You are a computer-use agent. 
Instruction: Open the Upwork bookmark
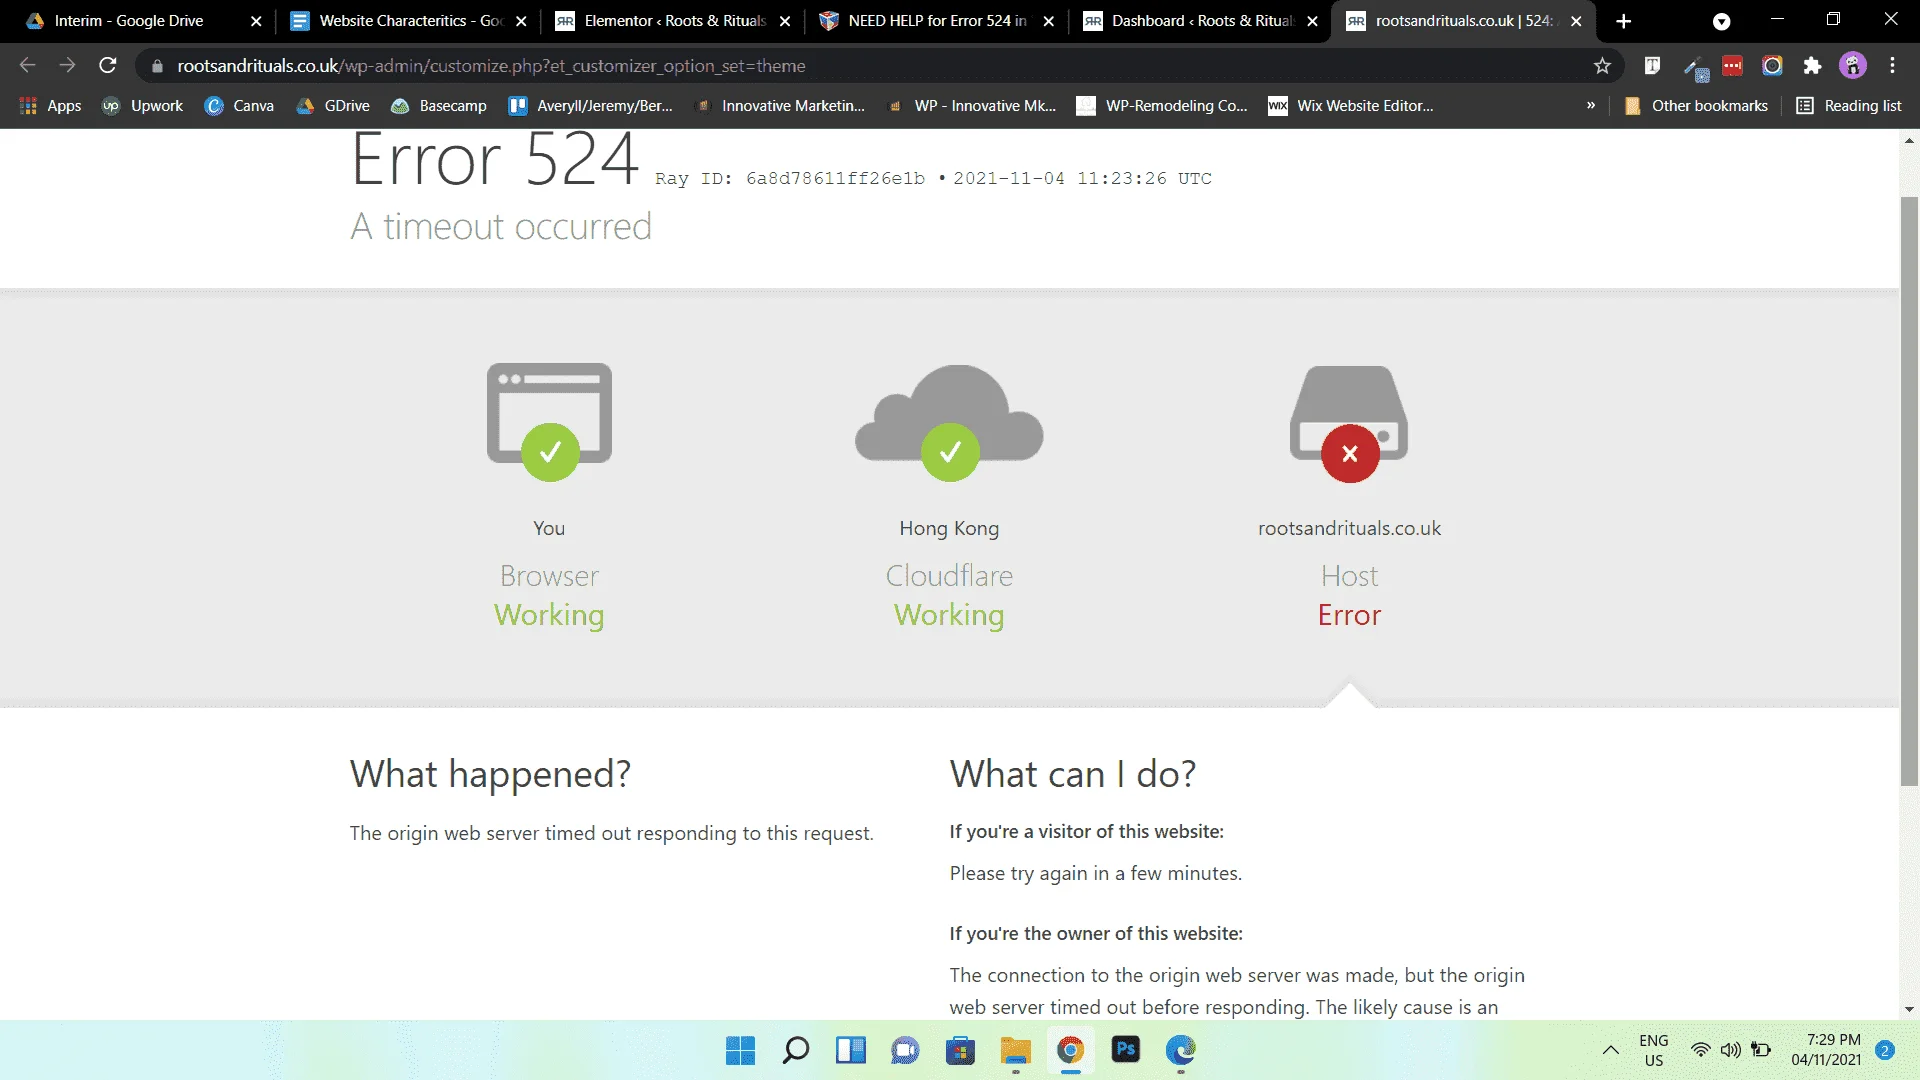tap(143, 105)
